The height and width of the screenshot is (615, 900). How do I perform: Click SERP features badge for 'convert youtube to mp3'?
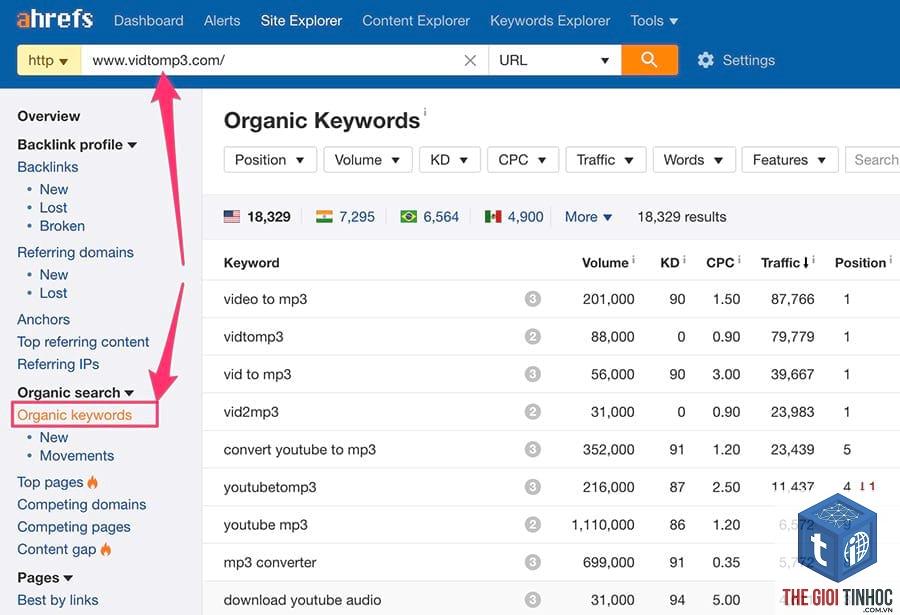click(x=533, y=449)
